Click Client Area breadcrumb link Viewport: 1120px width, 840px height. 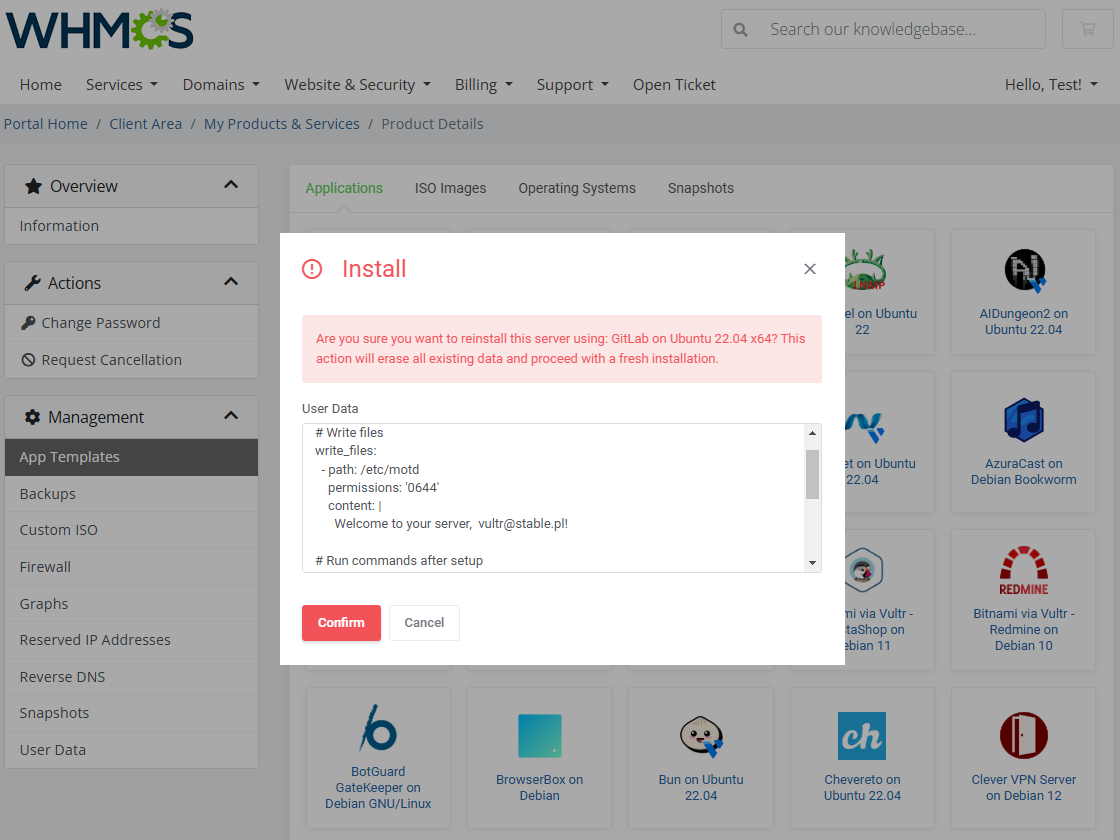[146, 124]
